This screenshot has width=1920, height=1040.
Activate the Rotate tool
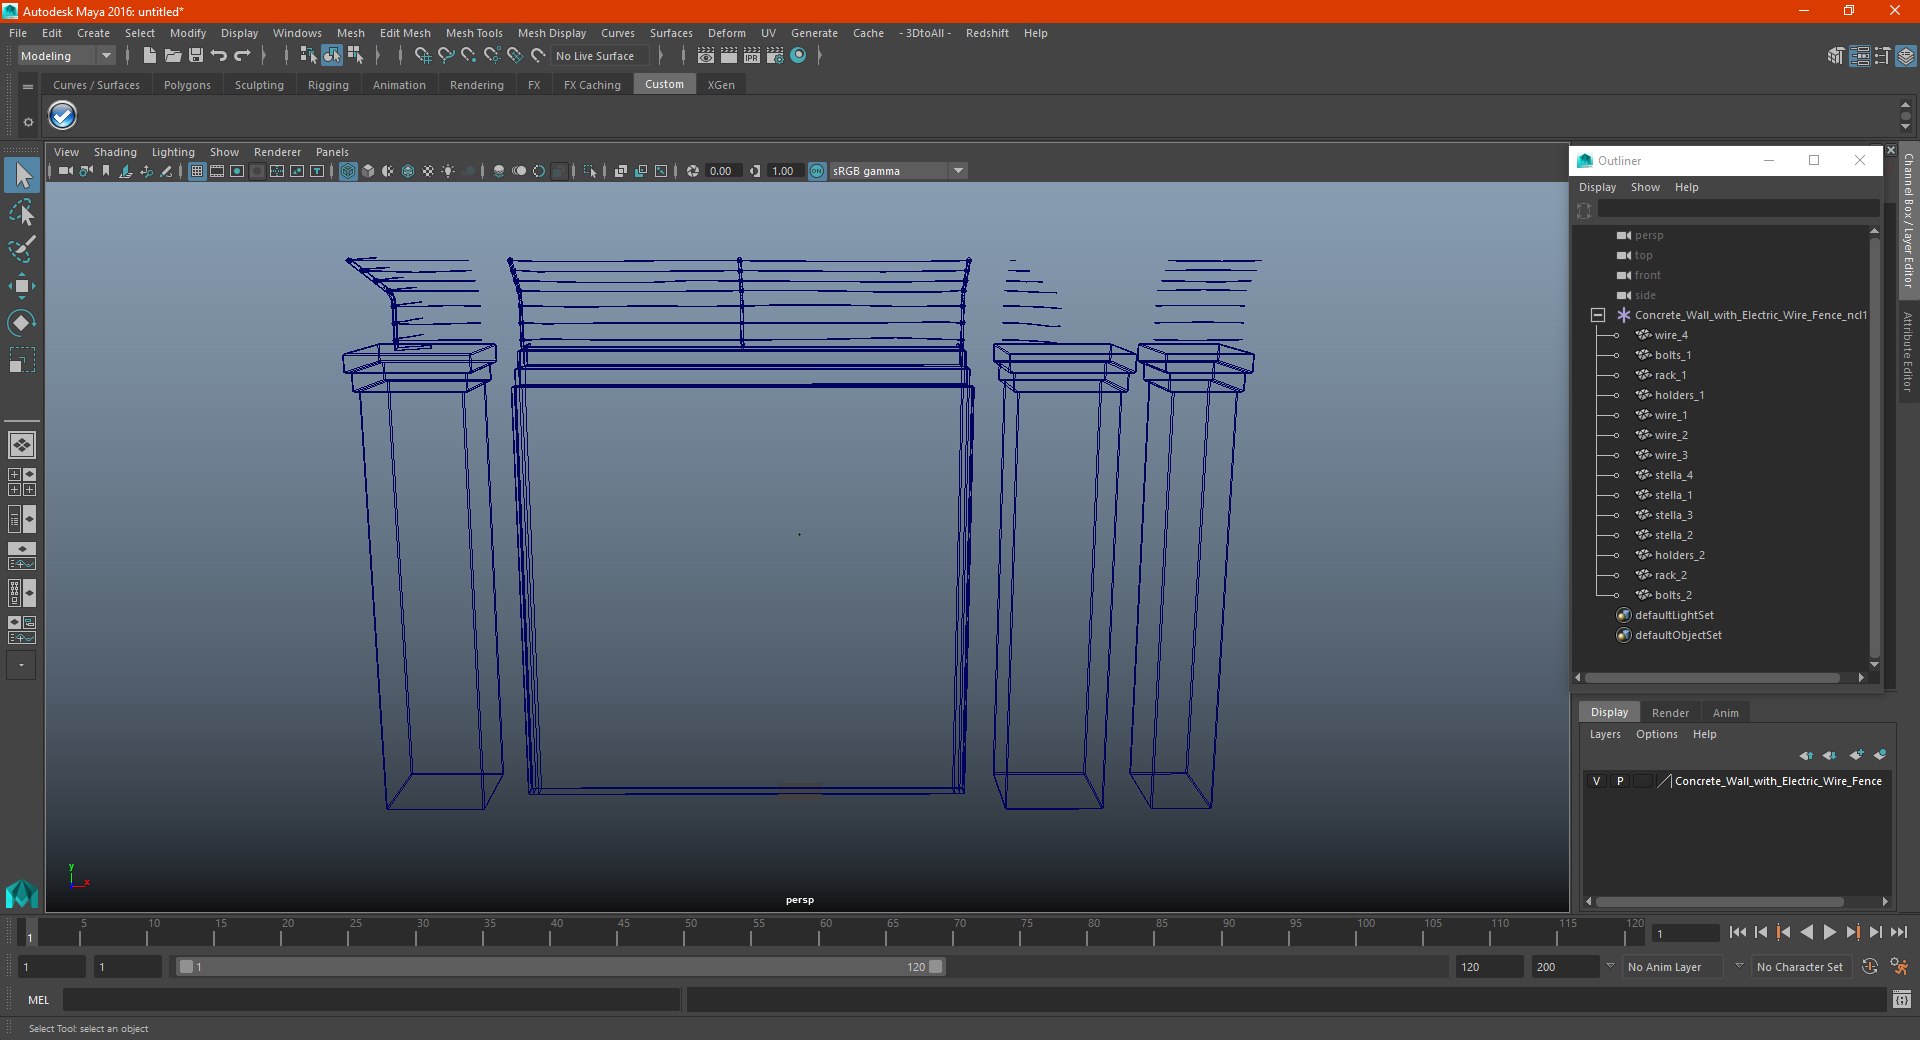click(21, 323)
